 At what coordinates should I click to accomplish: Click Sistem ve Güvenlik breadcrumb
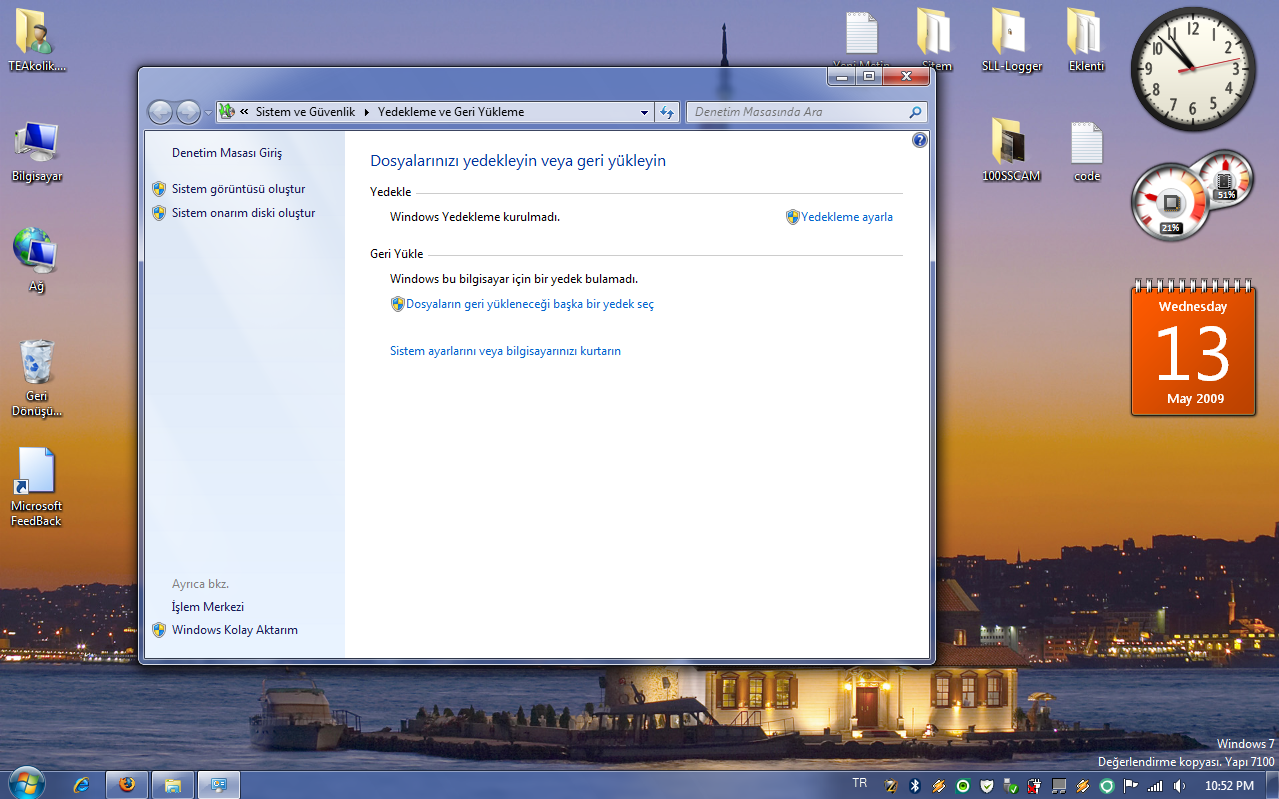(x=305, y=112)
